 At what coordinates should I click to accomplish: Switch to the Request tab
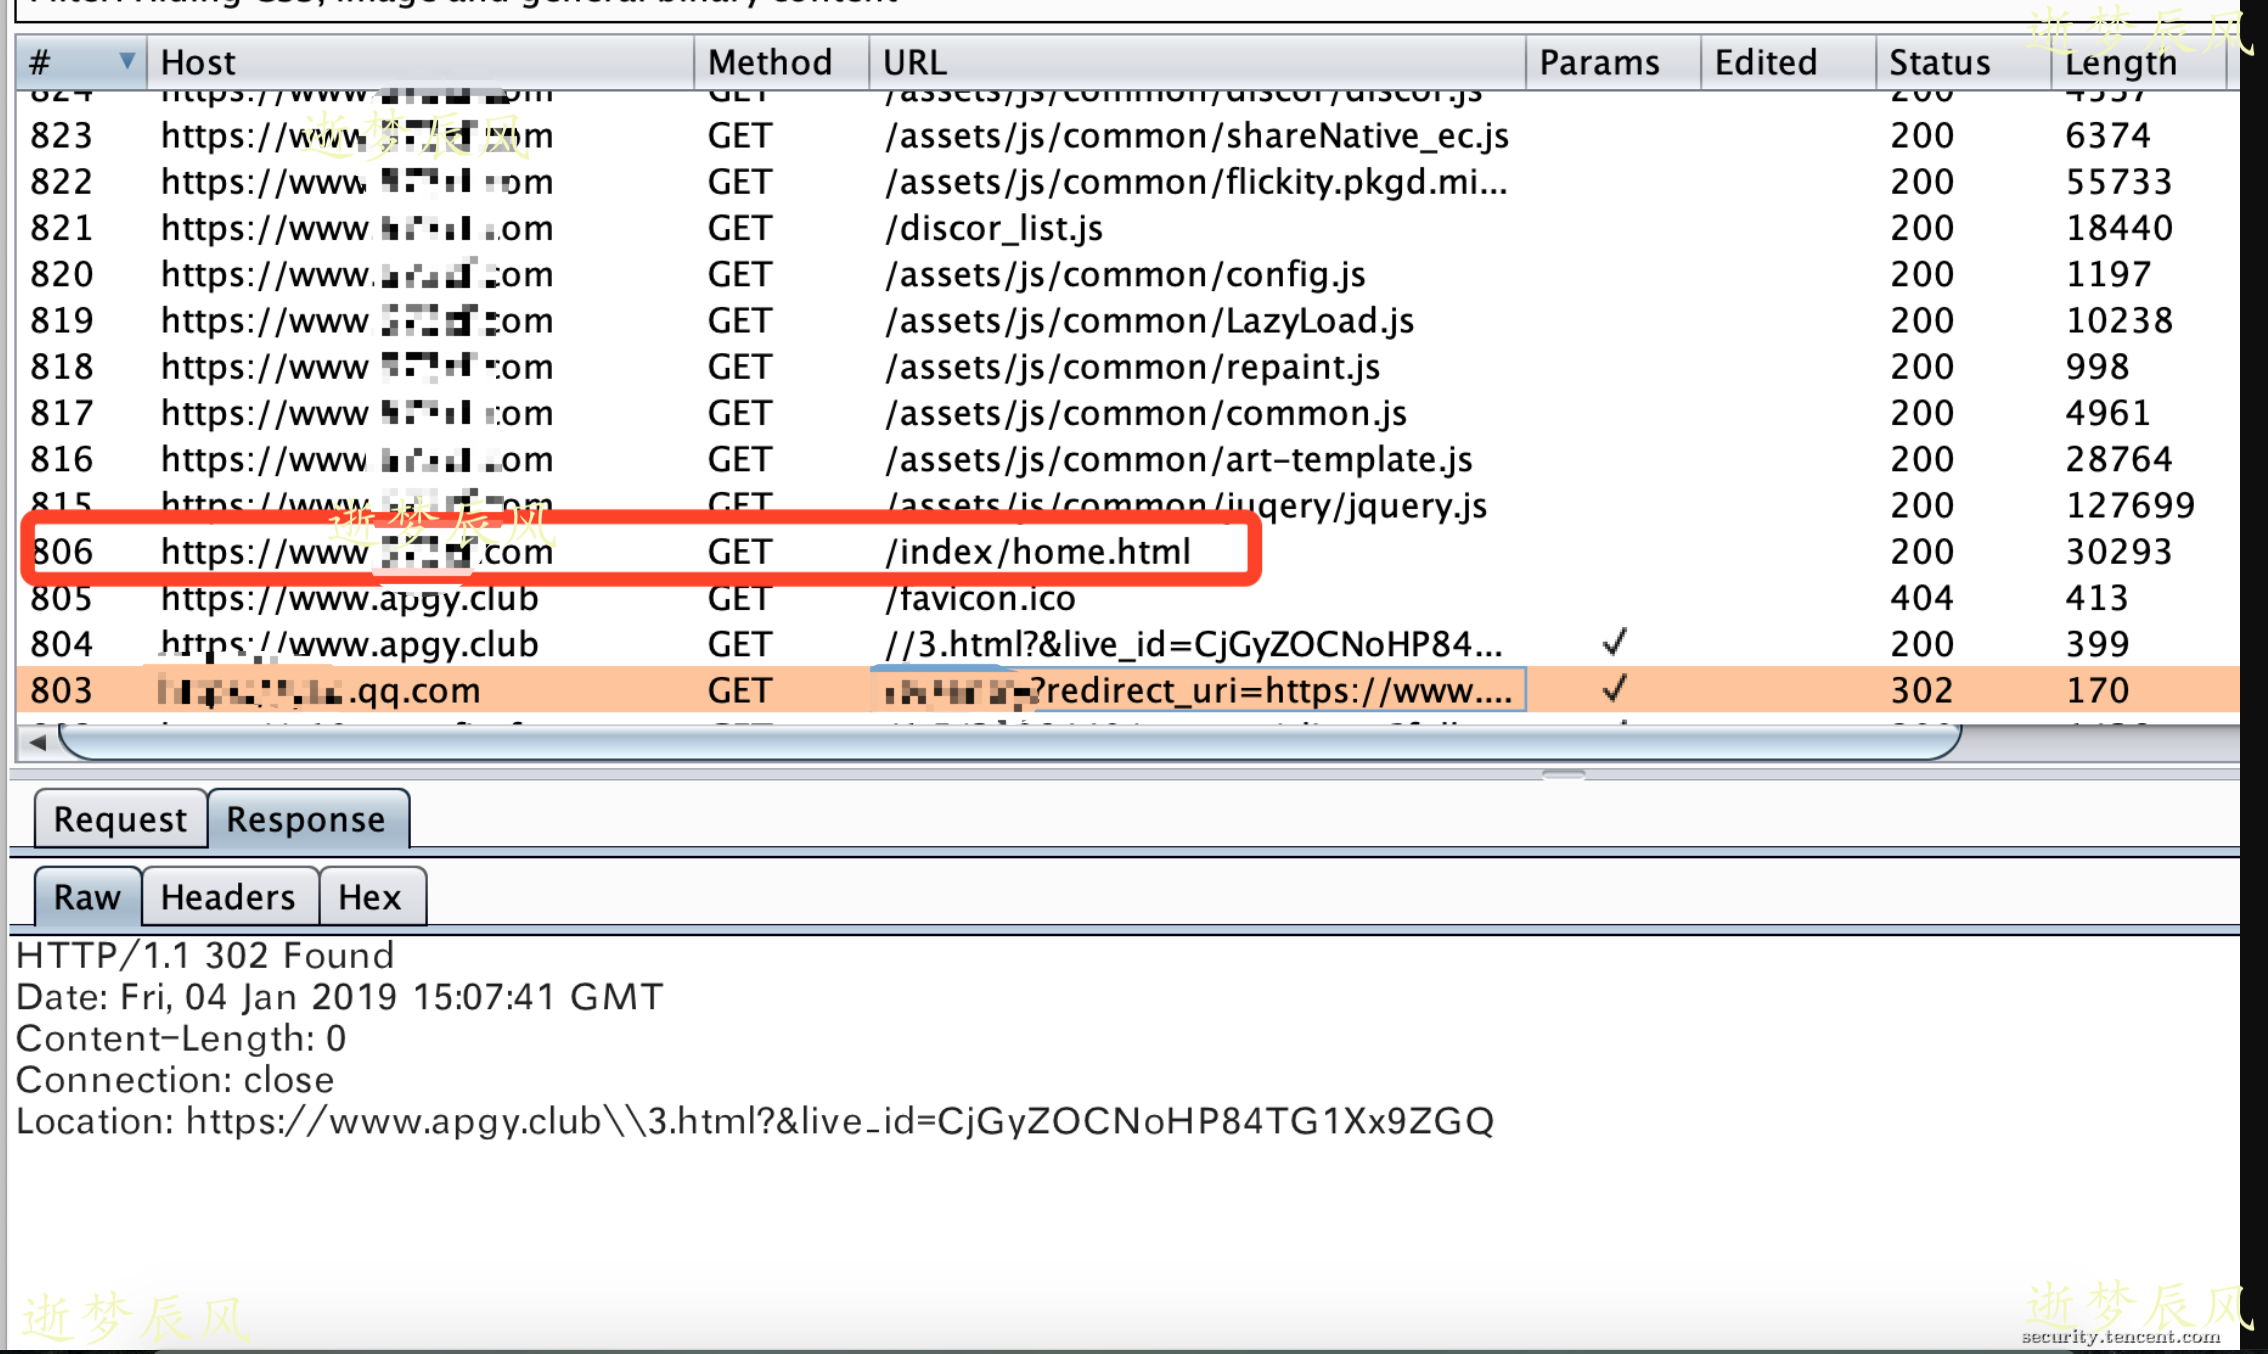pyautogui.click(x=120, y=819)
